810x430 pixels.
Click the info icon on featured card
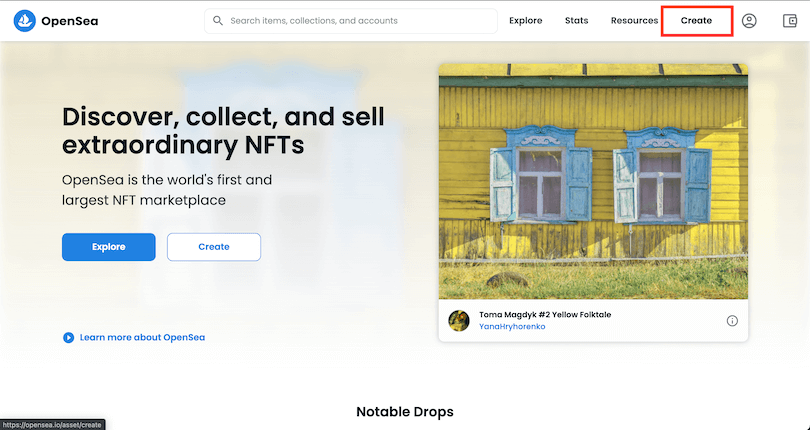pyautogui.click(x=732, y=321)
